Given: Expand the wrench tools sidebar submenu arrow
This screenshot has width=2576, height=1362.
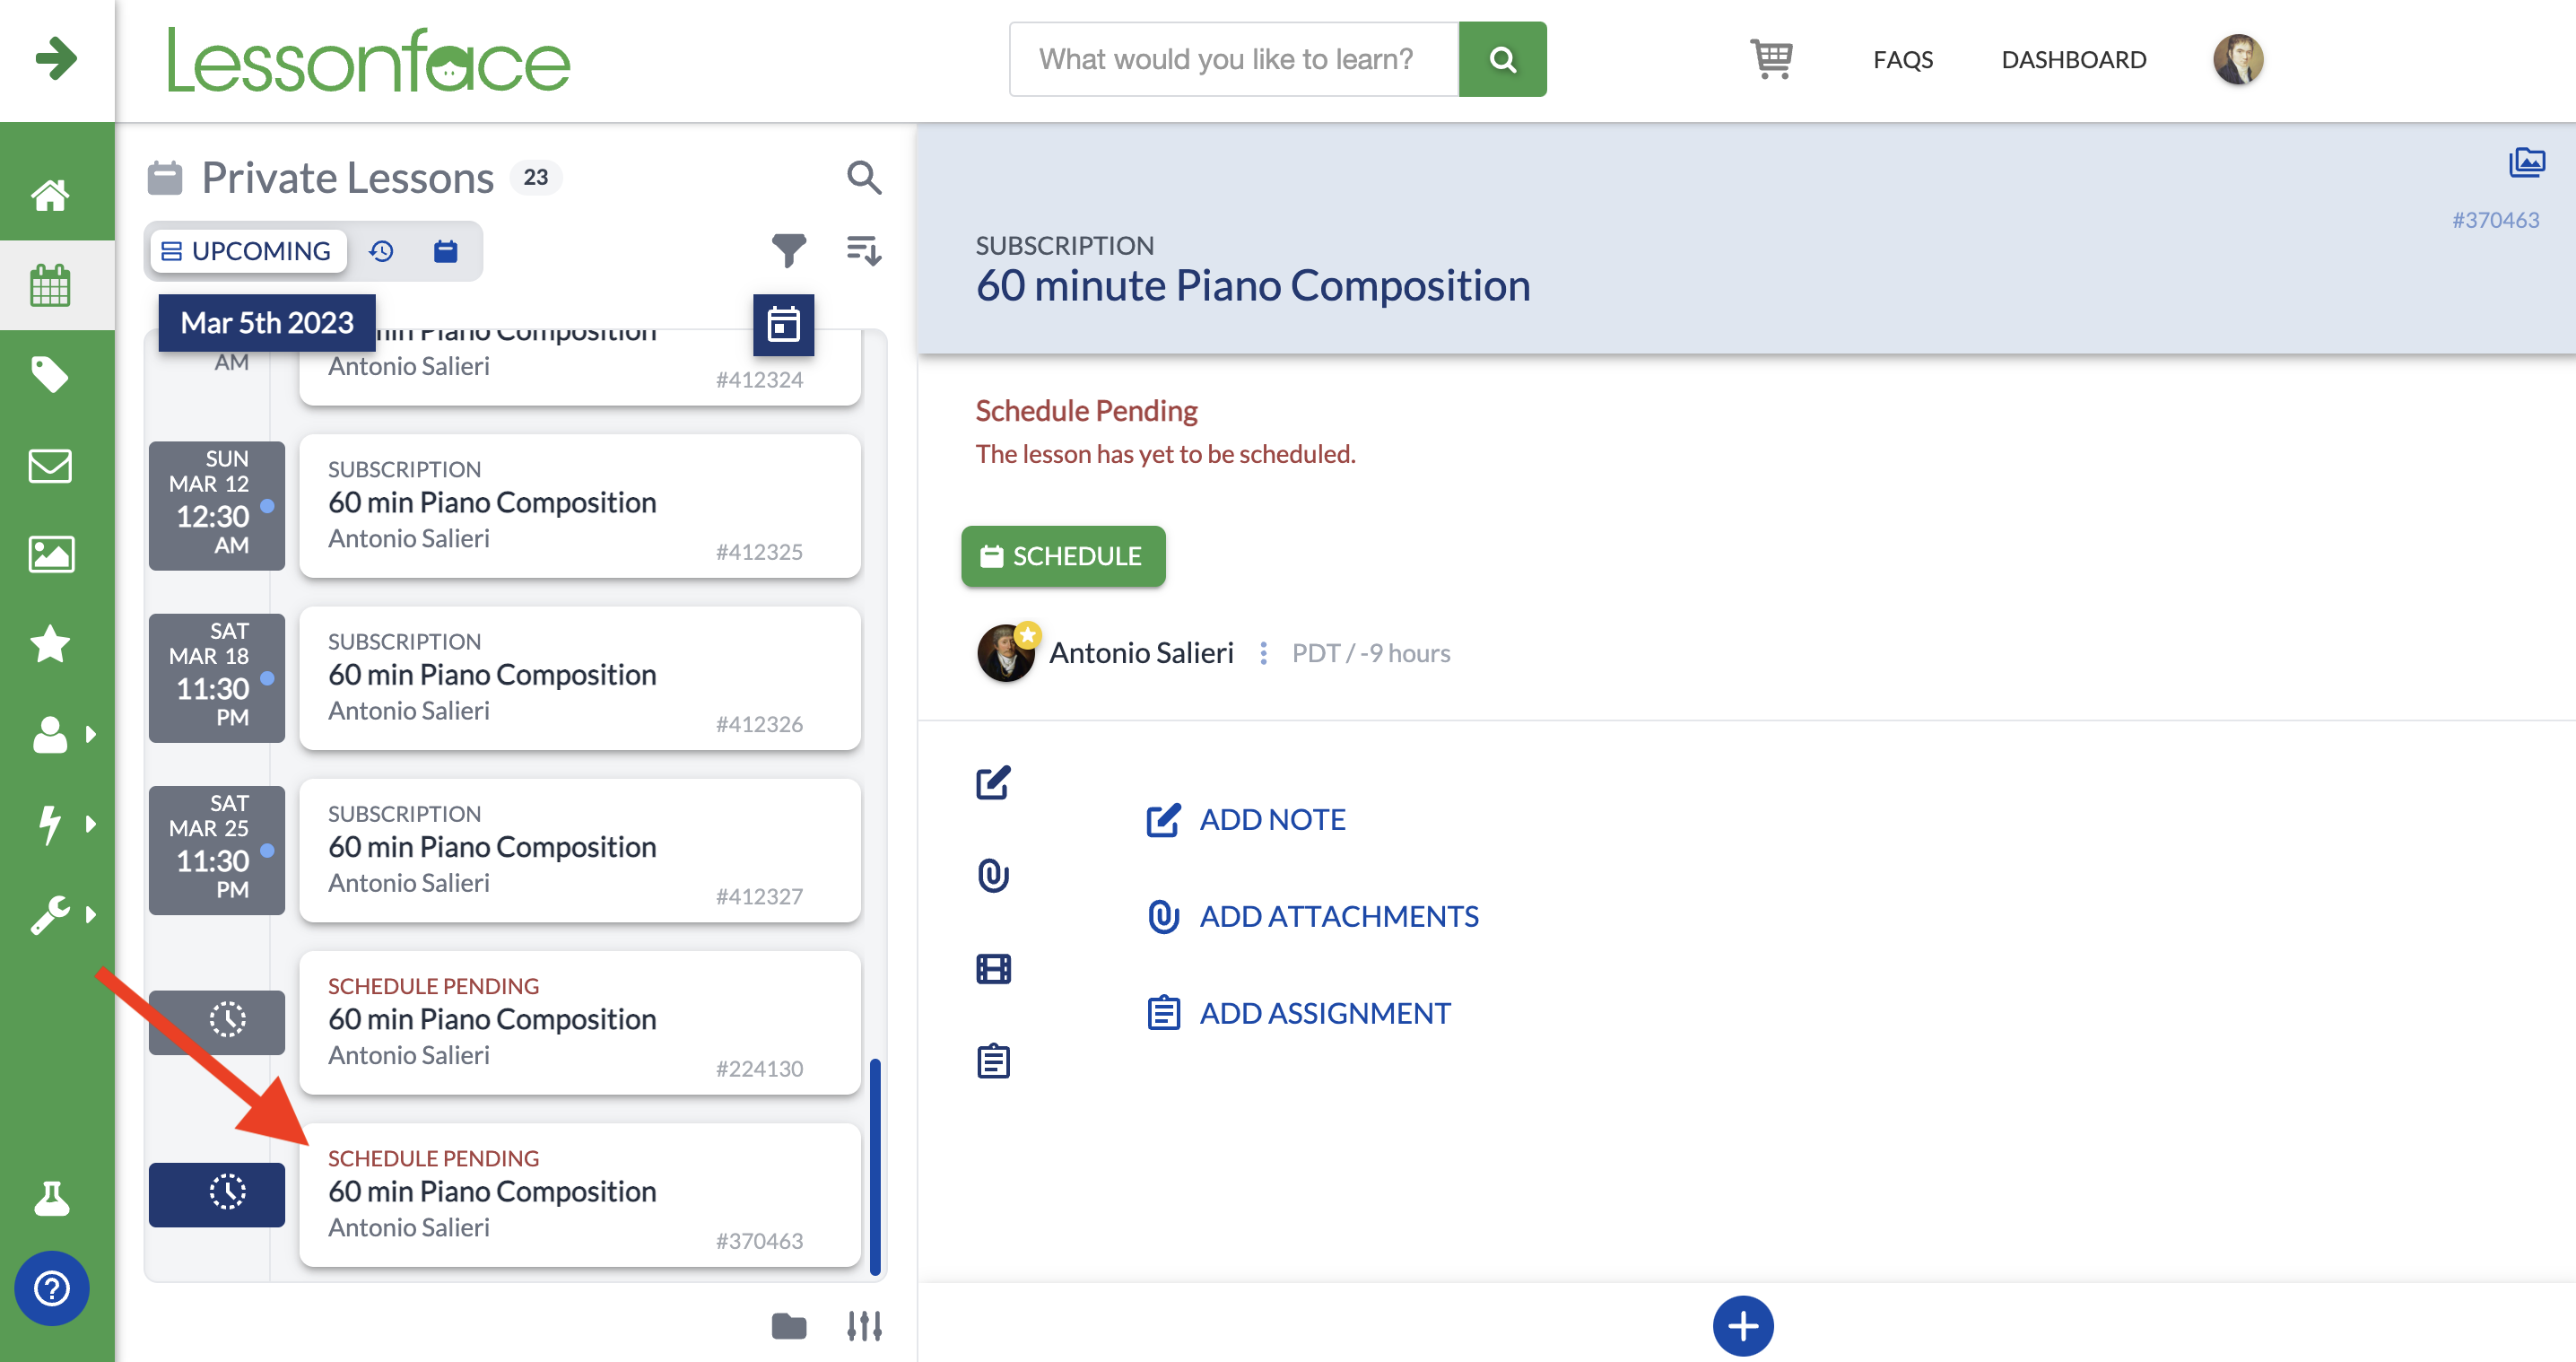Looking at the screenshot, I should 91,914.
